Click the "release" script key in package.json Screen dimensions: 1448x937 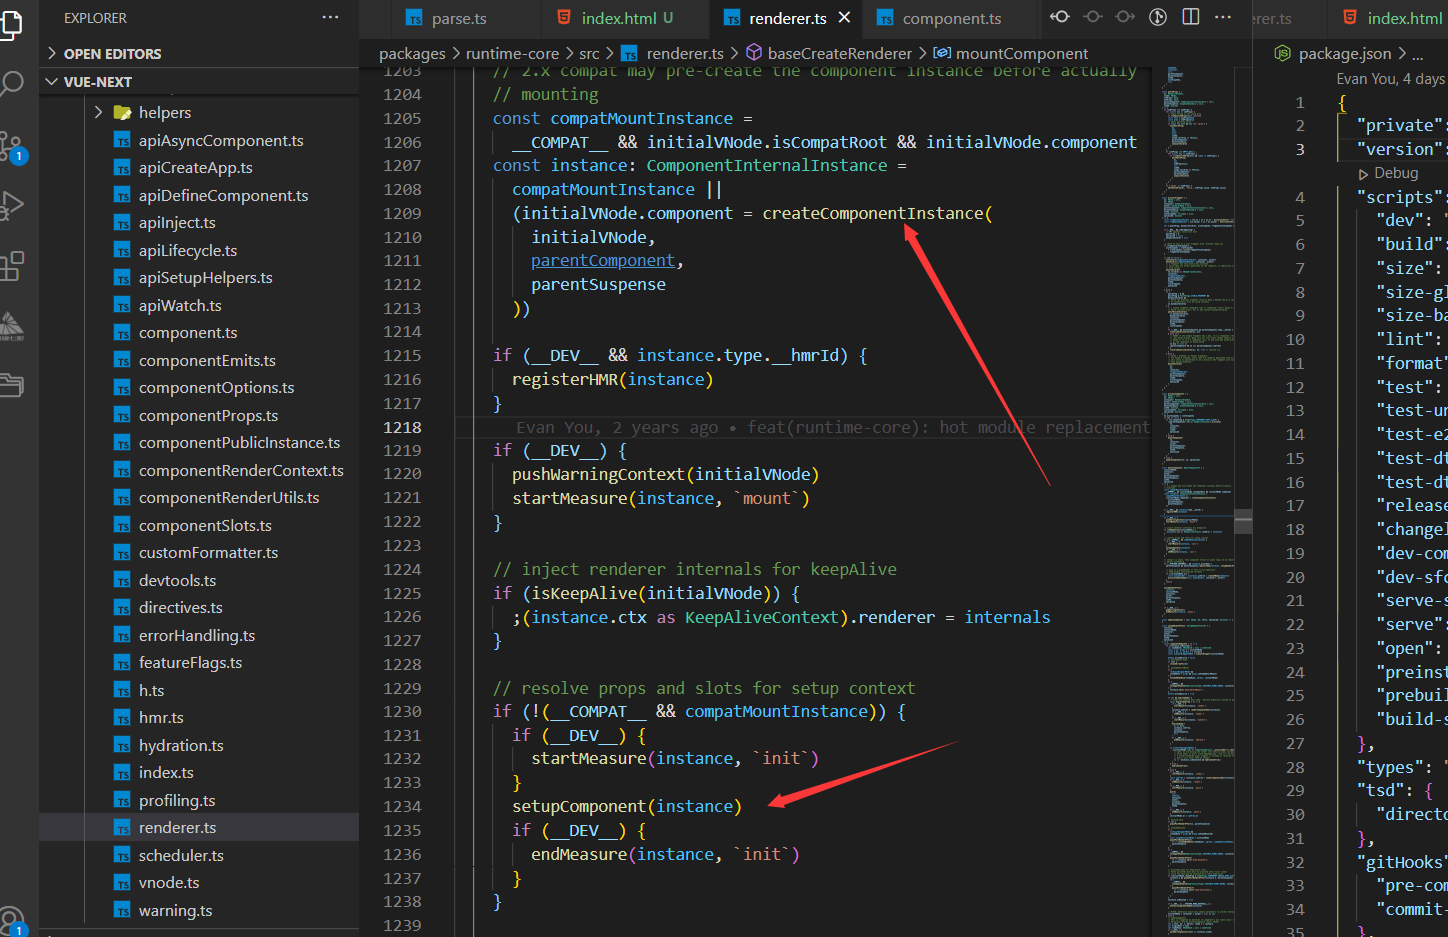pyautogui.click(x=1411, y=506)
